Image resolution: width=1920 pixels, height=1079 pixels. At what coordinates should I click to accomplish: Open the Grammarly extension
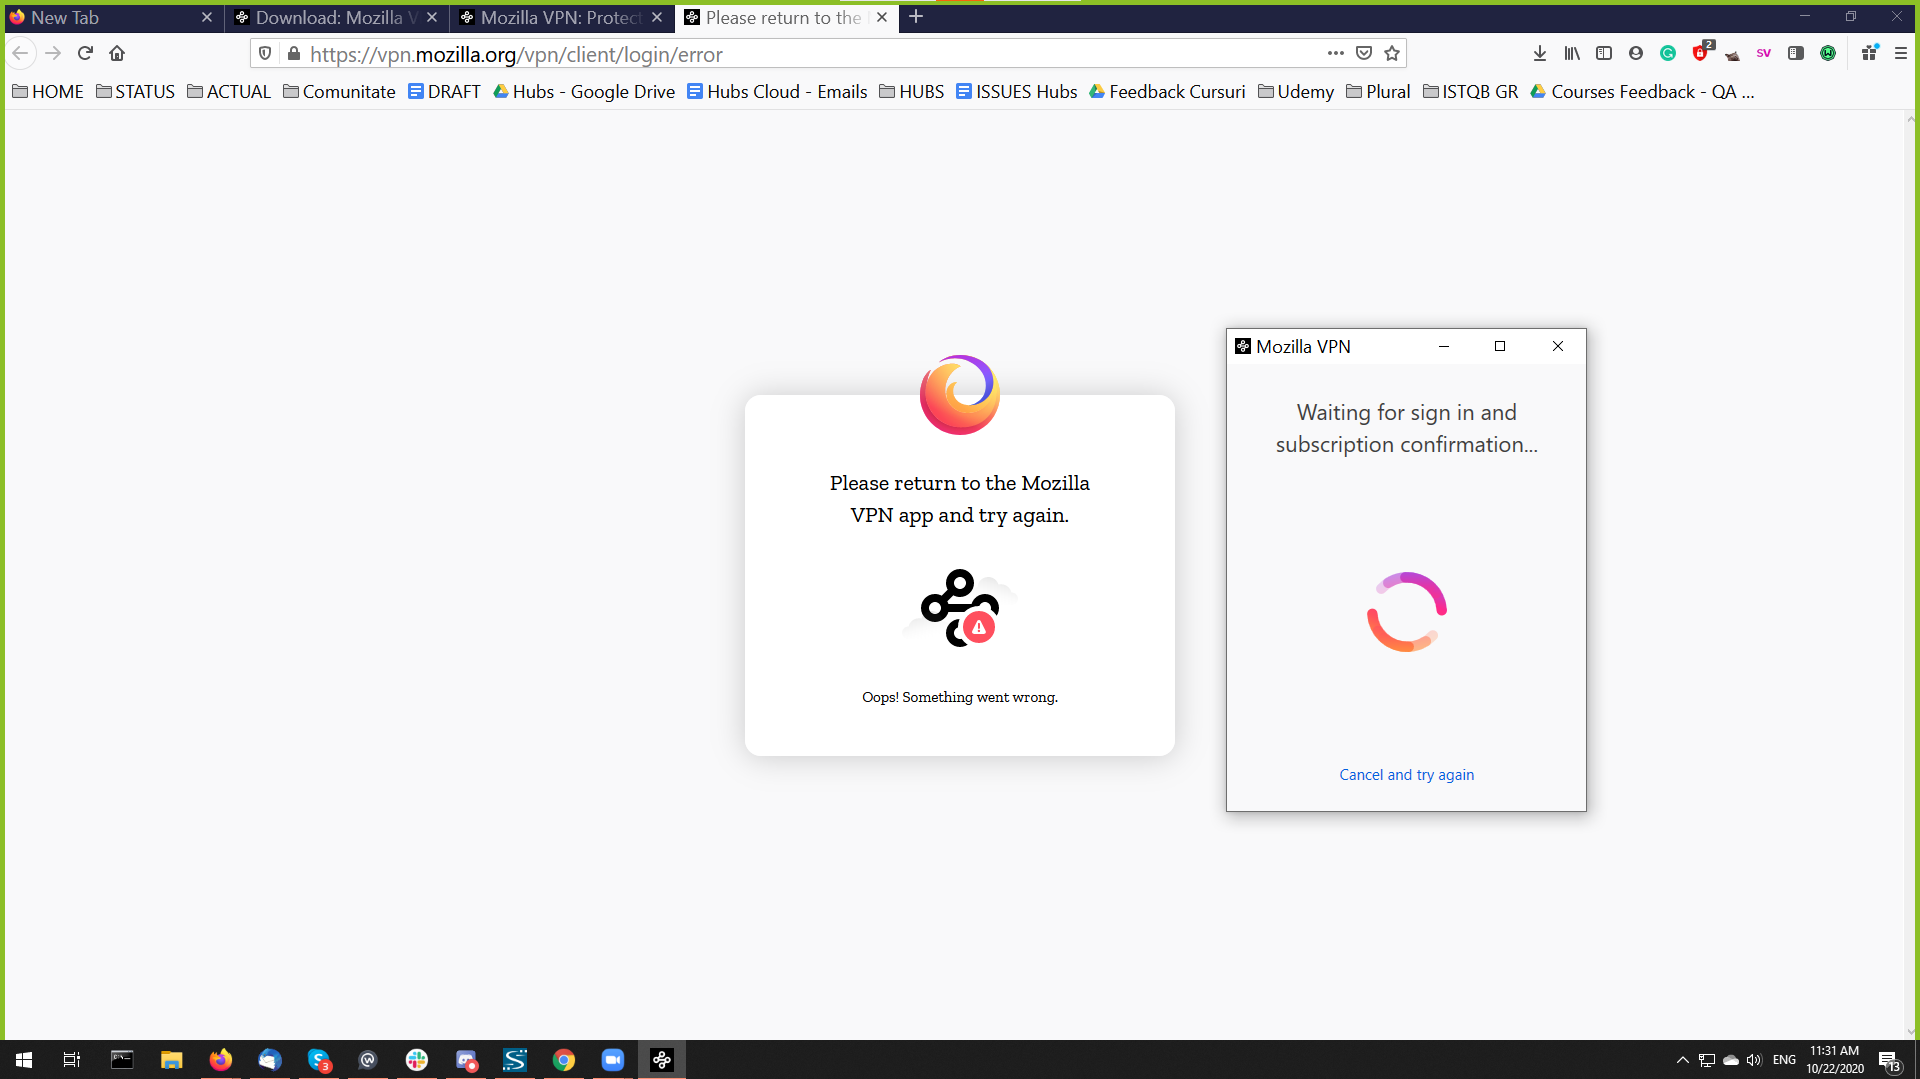tap(1668, 53)
